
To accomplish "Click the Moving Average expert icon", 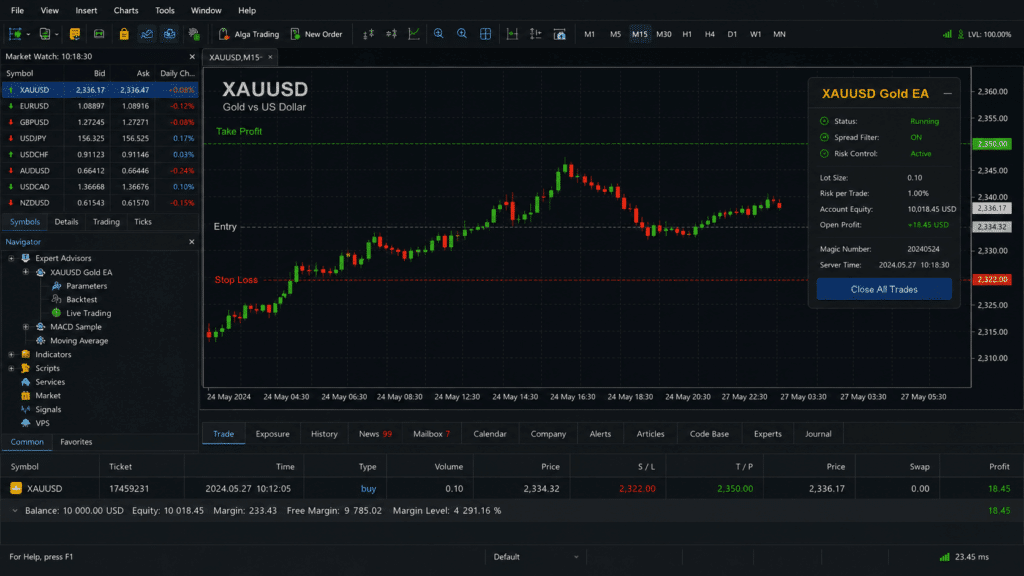I will pyautogui.click(x=40, y=341).
